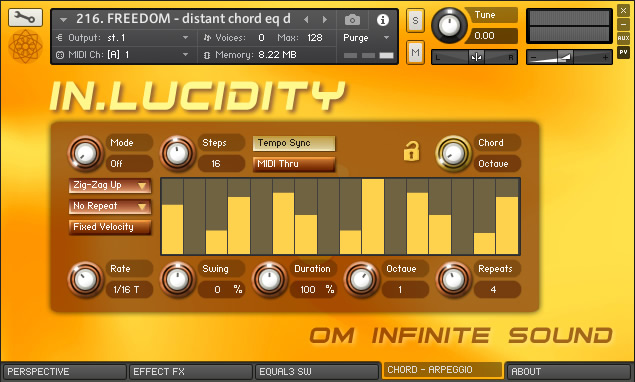This screenshot has width=635, height=382.
Task: Unlock the padlock icon beside Chord
Action: 411,152
